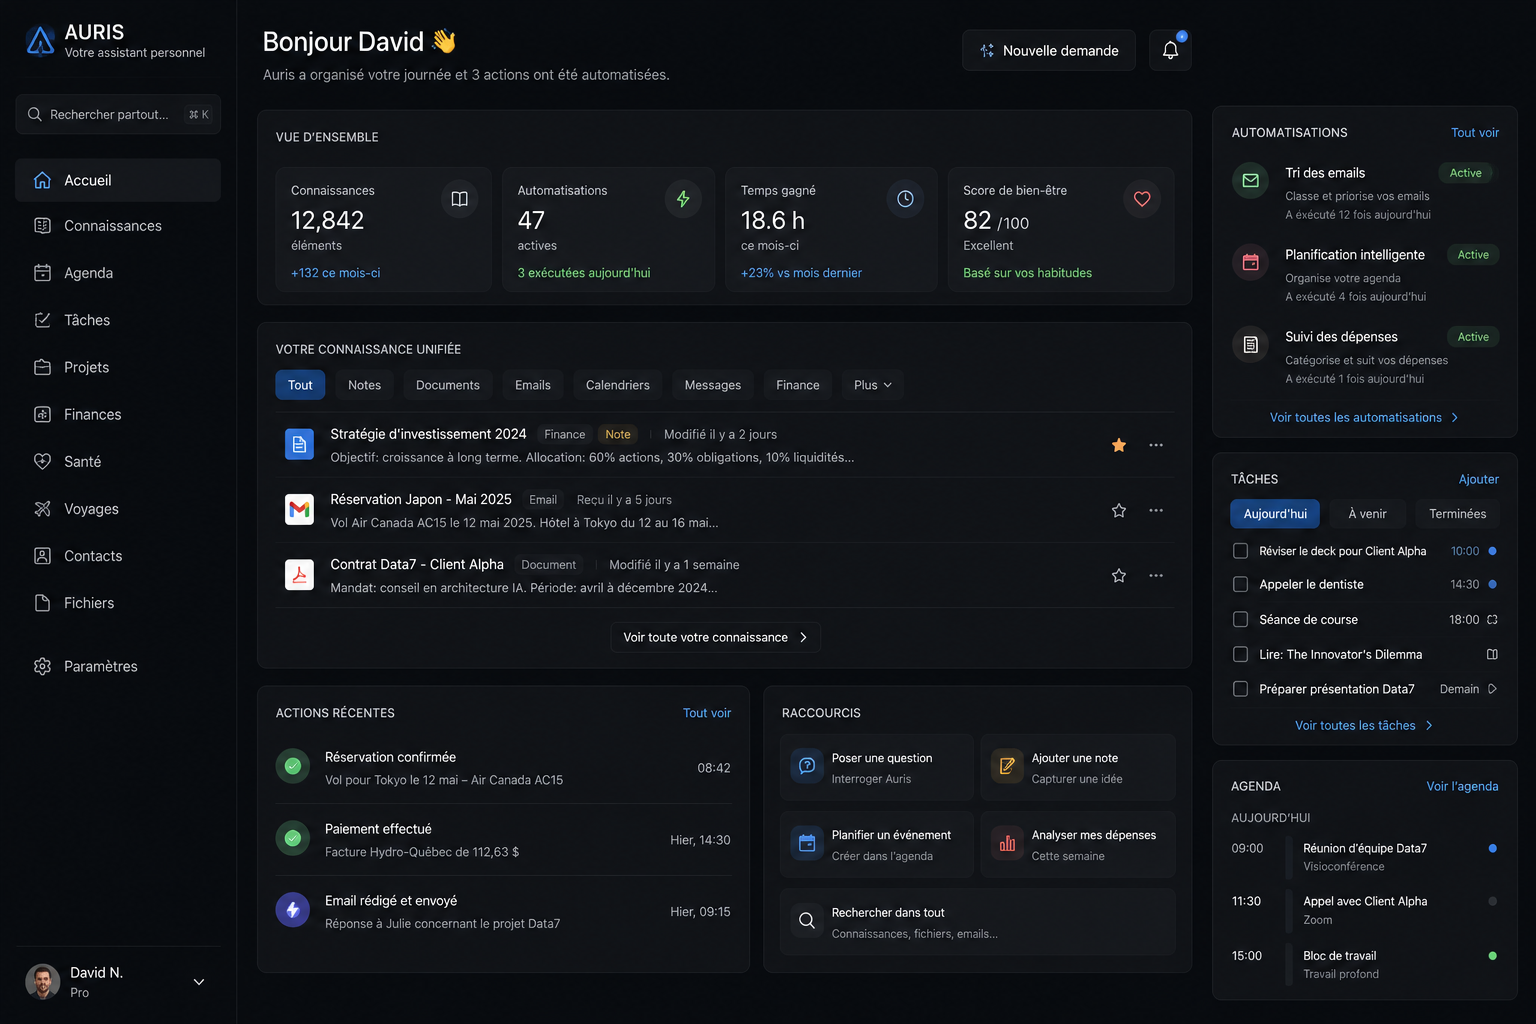Switch to the Emails filter tab

(532, 385)
